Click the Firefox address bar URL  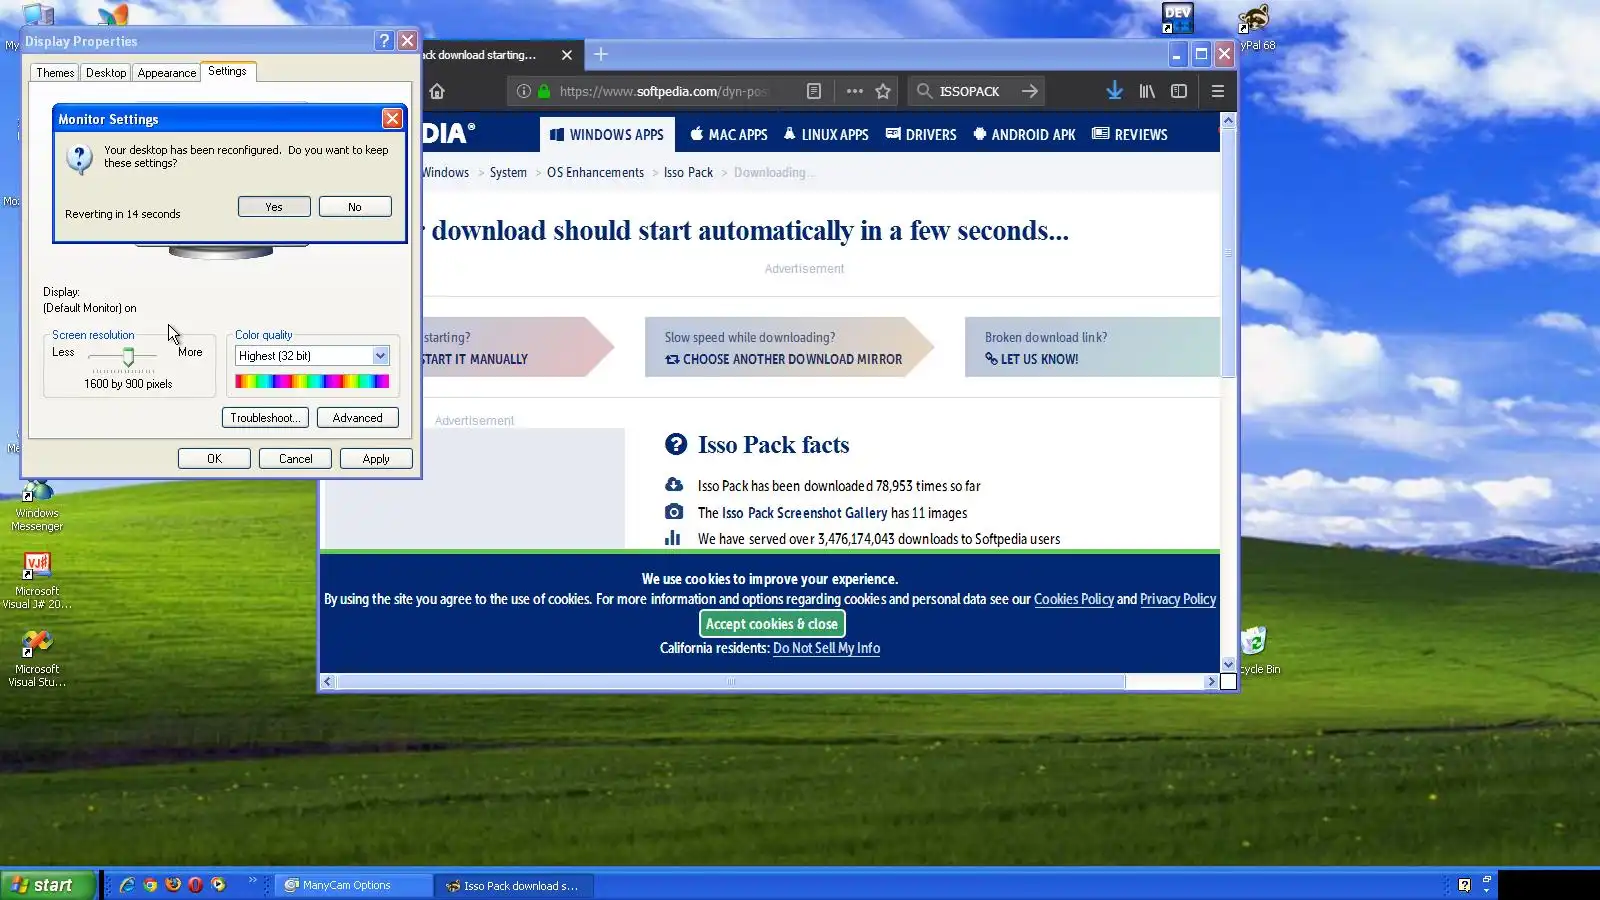[662, 91]
